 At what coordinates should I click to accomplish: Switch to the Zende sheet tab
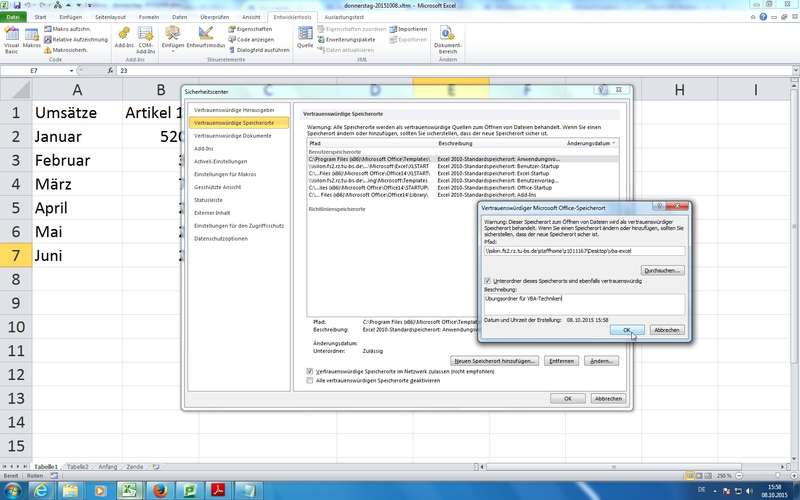pos(135,467)
